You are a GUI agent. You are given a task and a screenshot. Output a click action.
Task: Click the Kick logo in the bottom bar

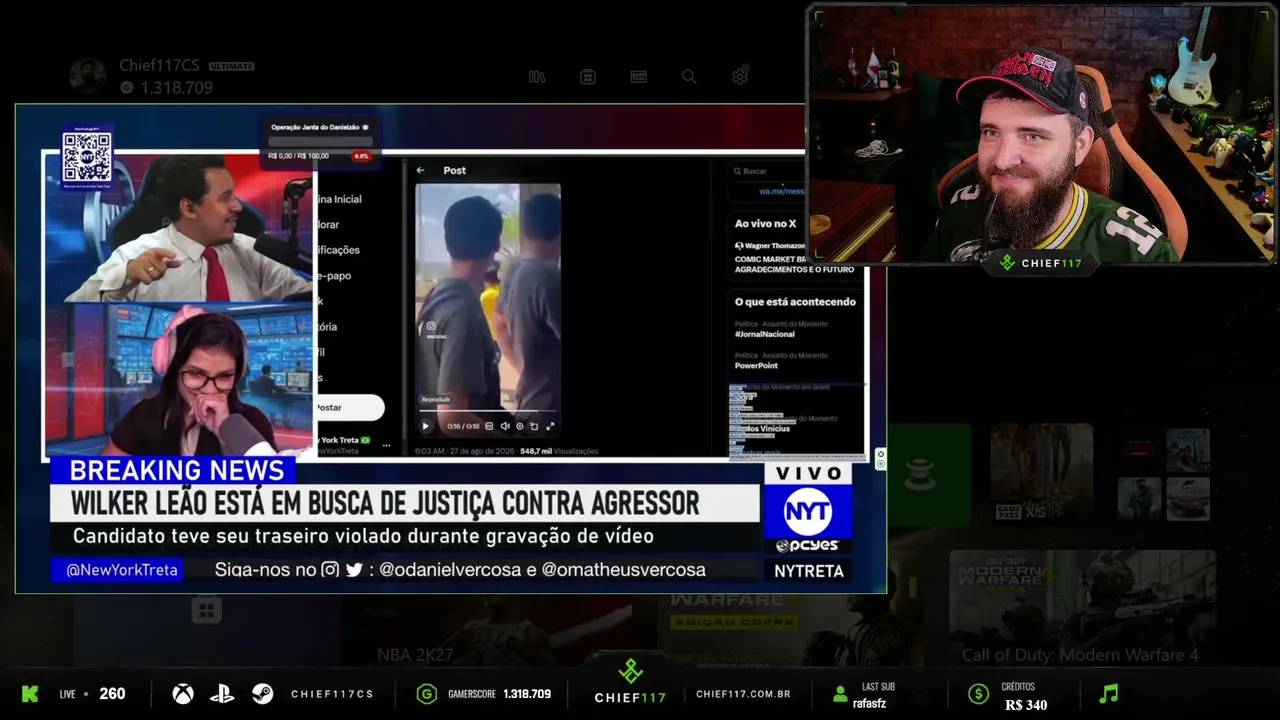tap(30, 694)
